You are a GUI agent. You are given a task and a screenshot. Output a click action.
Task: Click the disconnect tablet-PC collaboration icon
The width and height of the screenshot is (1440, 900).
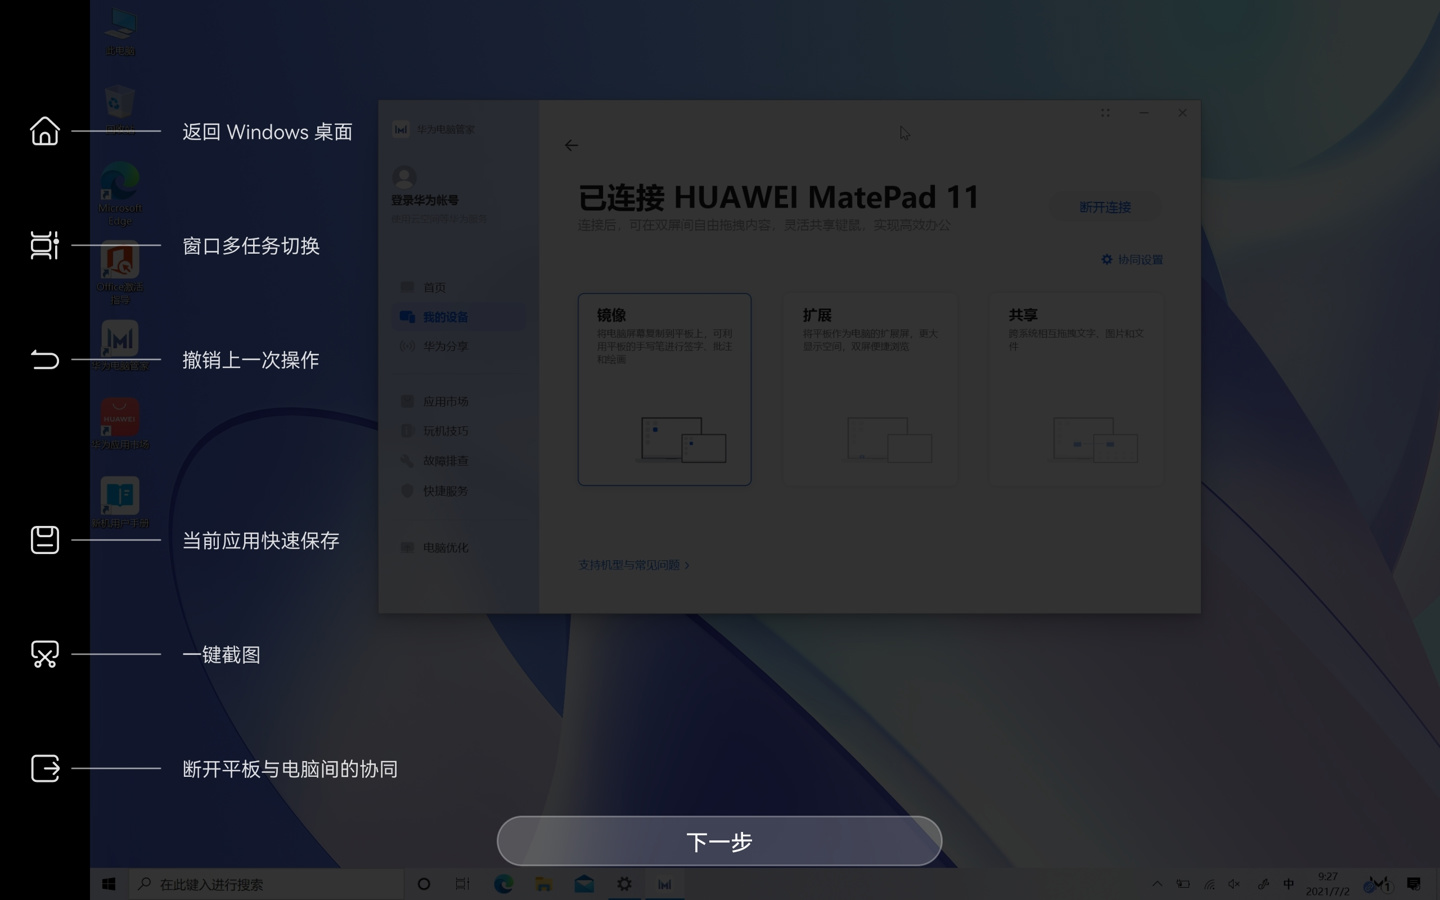click(x=45, y=769)
